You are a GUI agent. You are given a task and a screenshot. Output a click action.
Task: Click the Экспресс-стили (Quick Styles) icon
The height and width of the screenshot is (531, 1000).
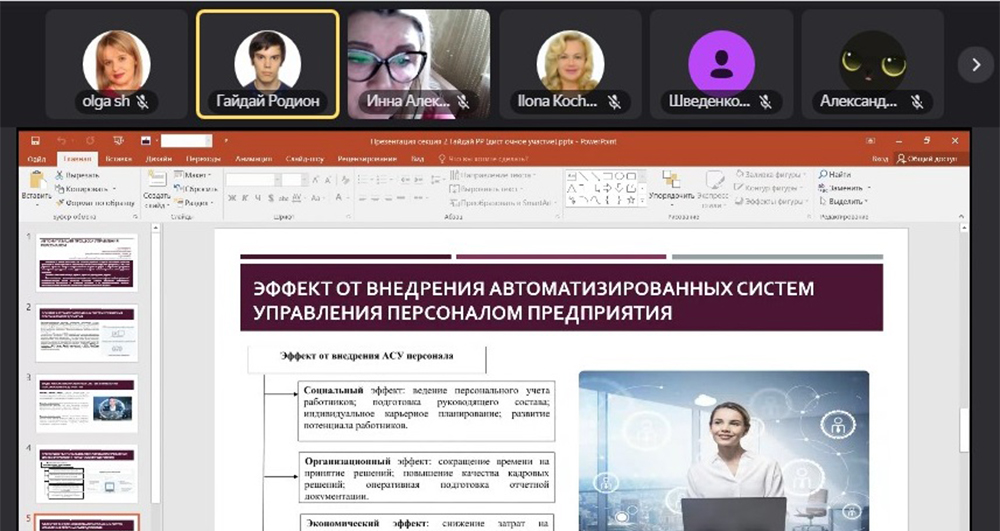point(714,182)
